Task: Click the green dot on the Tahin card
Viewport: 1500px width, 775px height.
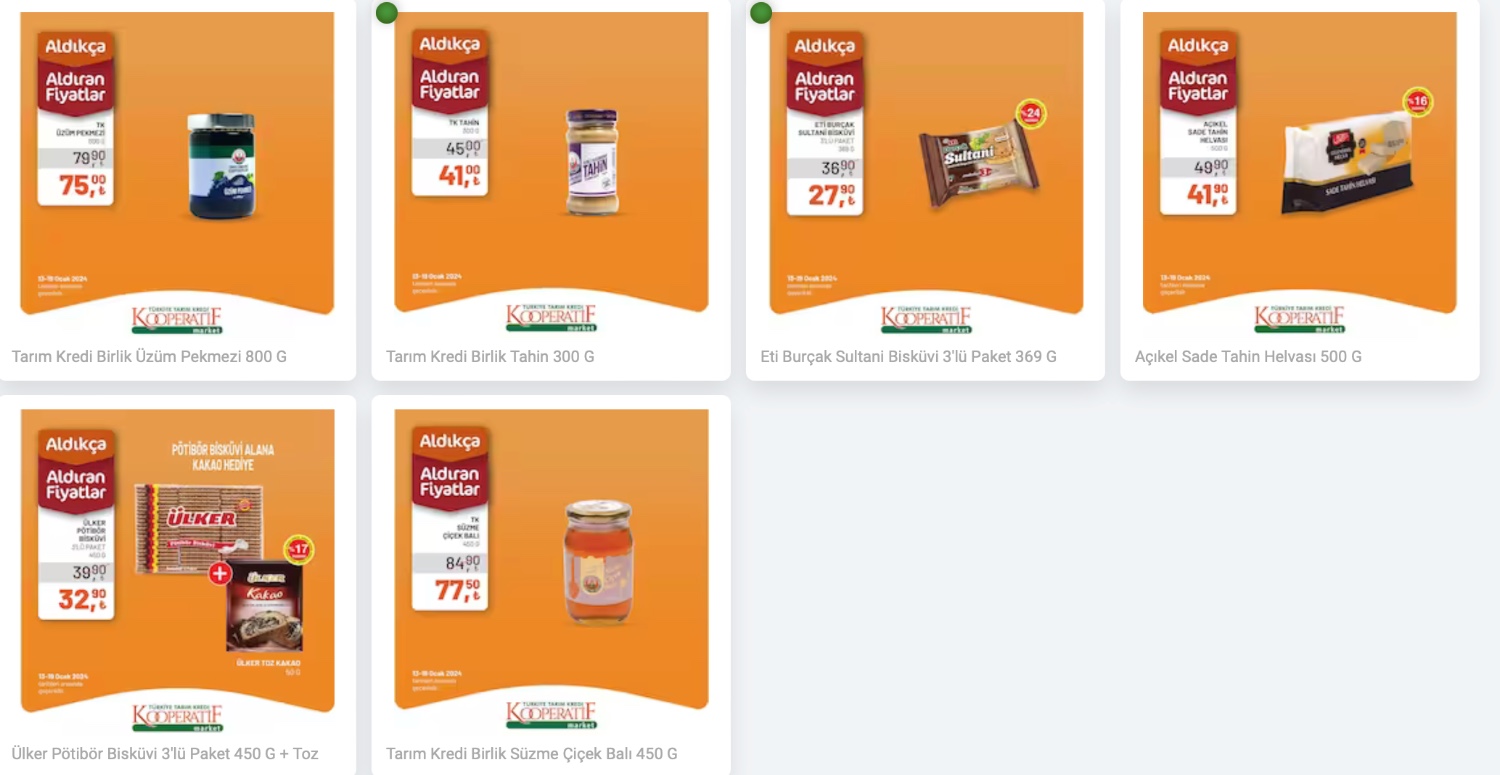Action: point(387,13)
